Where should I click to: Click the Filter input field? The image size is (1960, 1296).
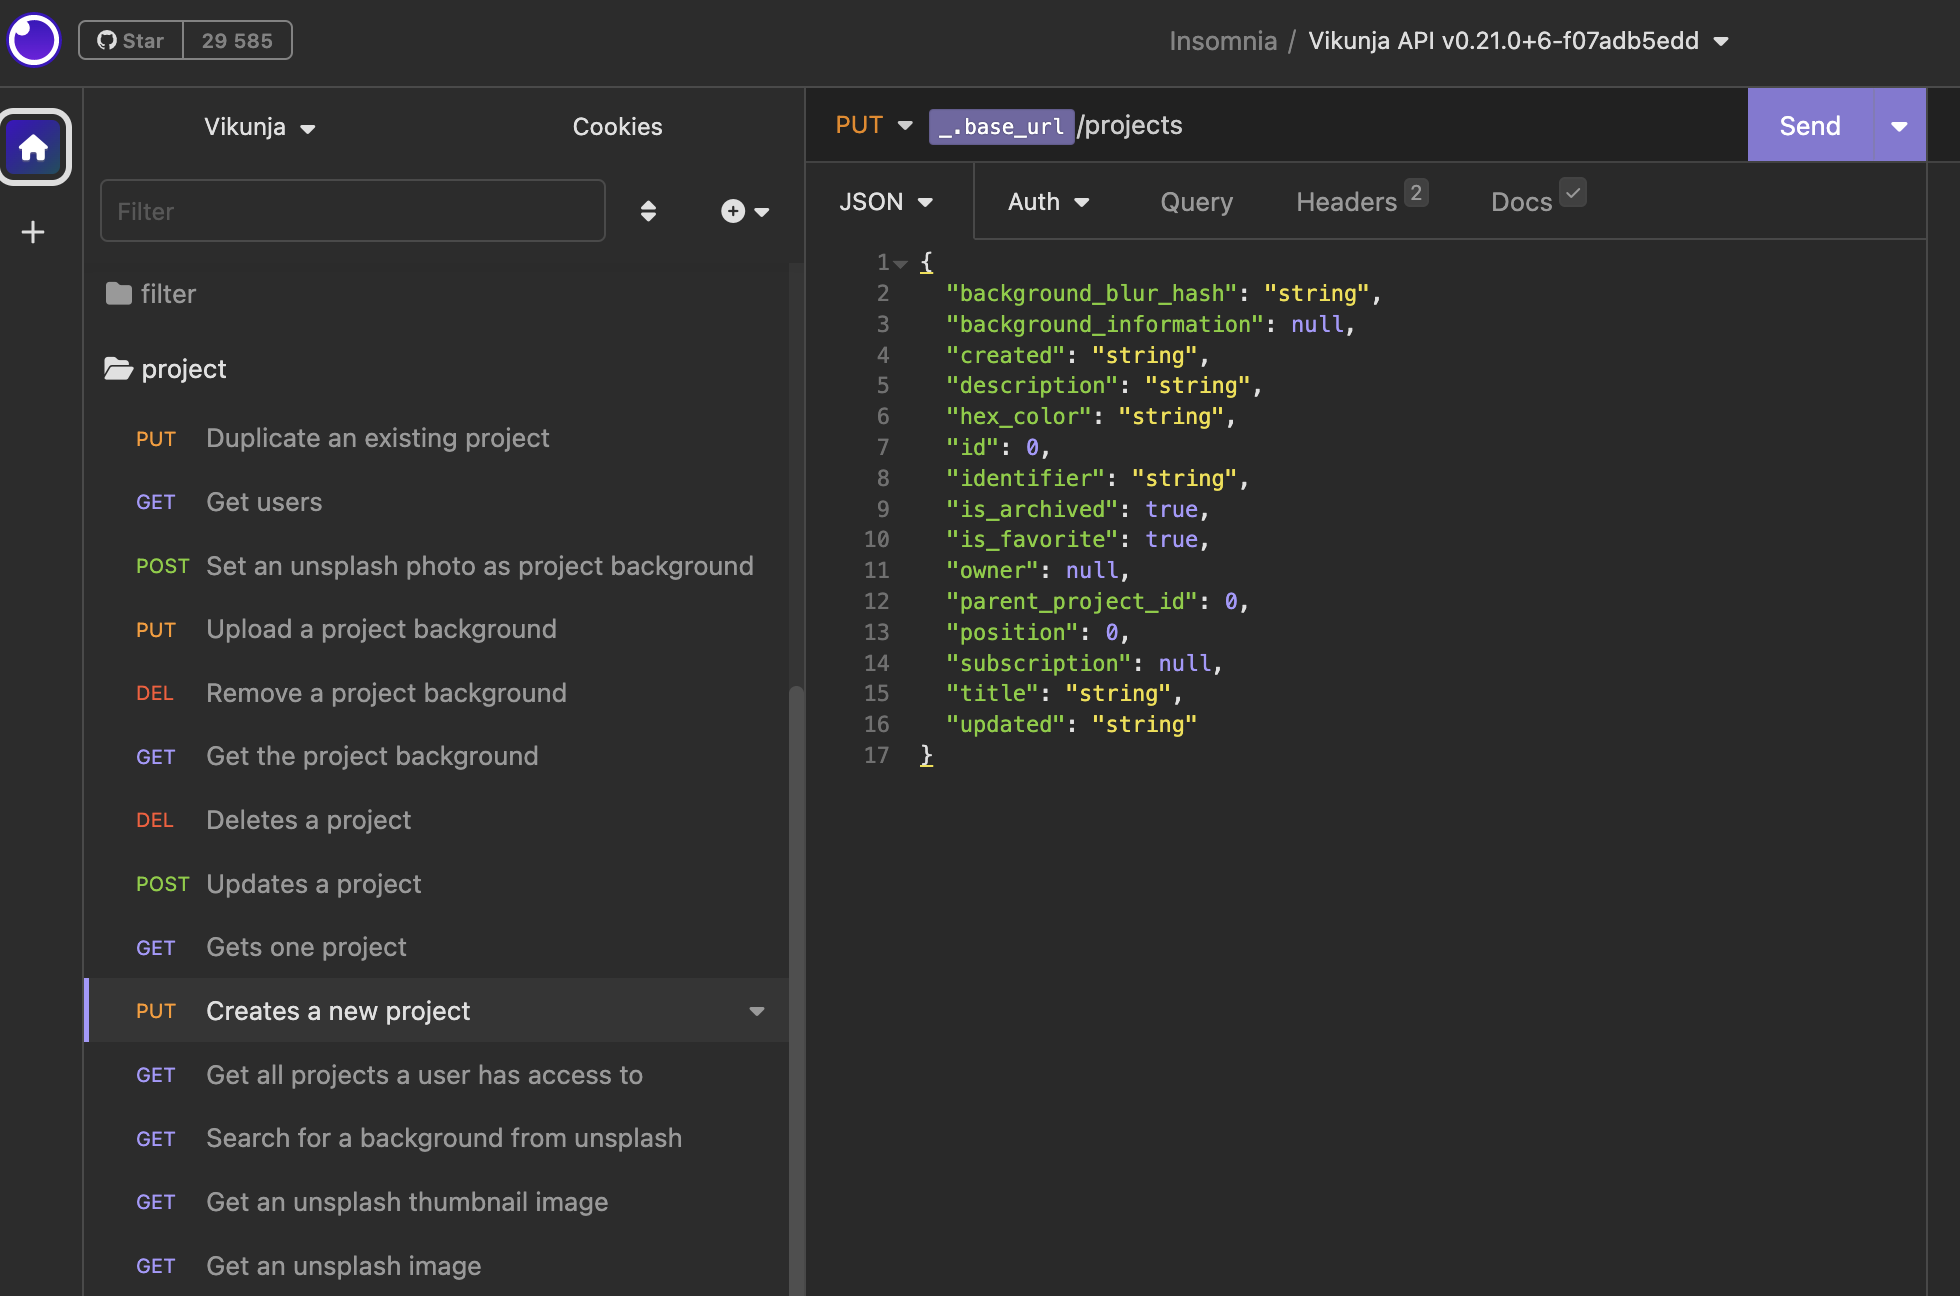(x=352, y=211)
